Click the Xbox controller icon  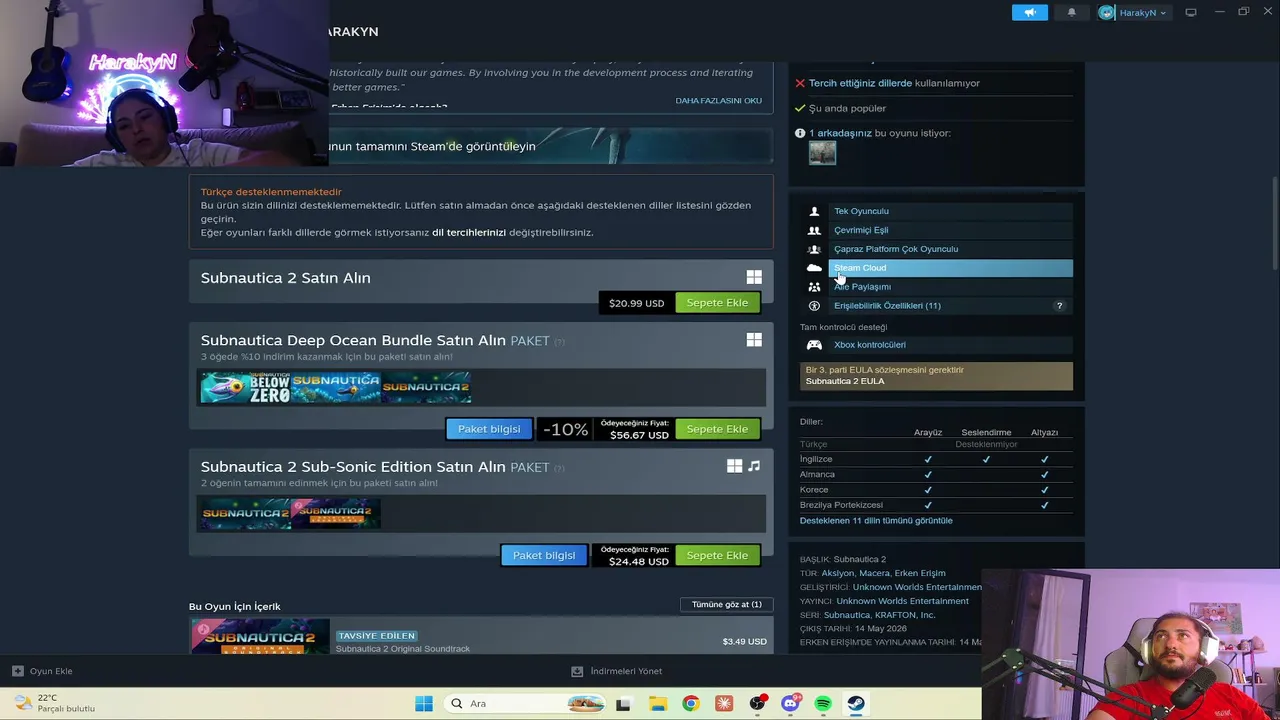(x=814, y=345)
